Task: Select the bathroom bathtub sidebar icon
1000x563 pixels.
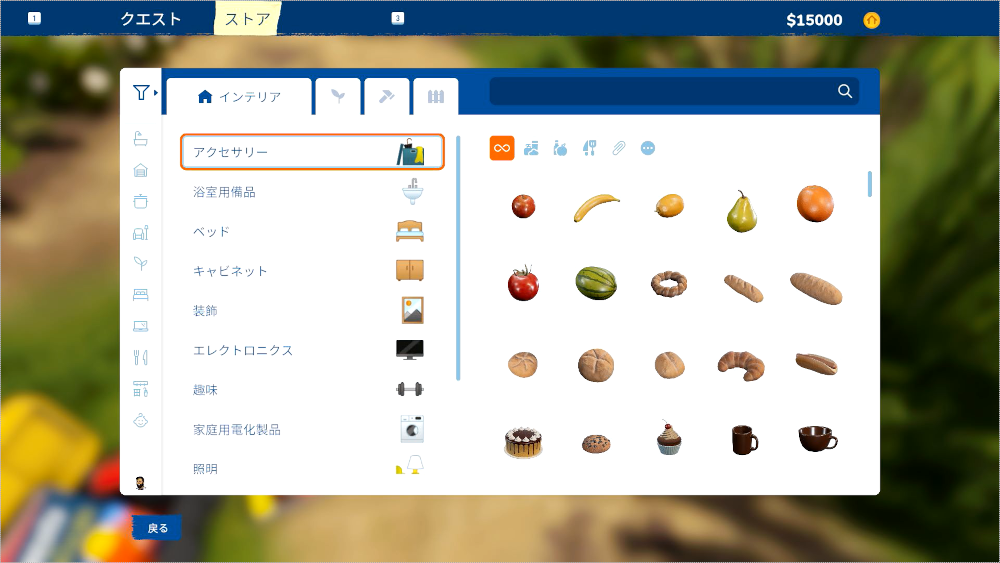Action: click(x=141, y=138)
